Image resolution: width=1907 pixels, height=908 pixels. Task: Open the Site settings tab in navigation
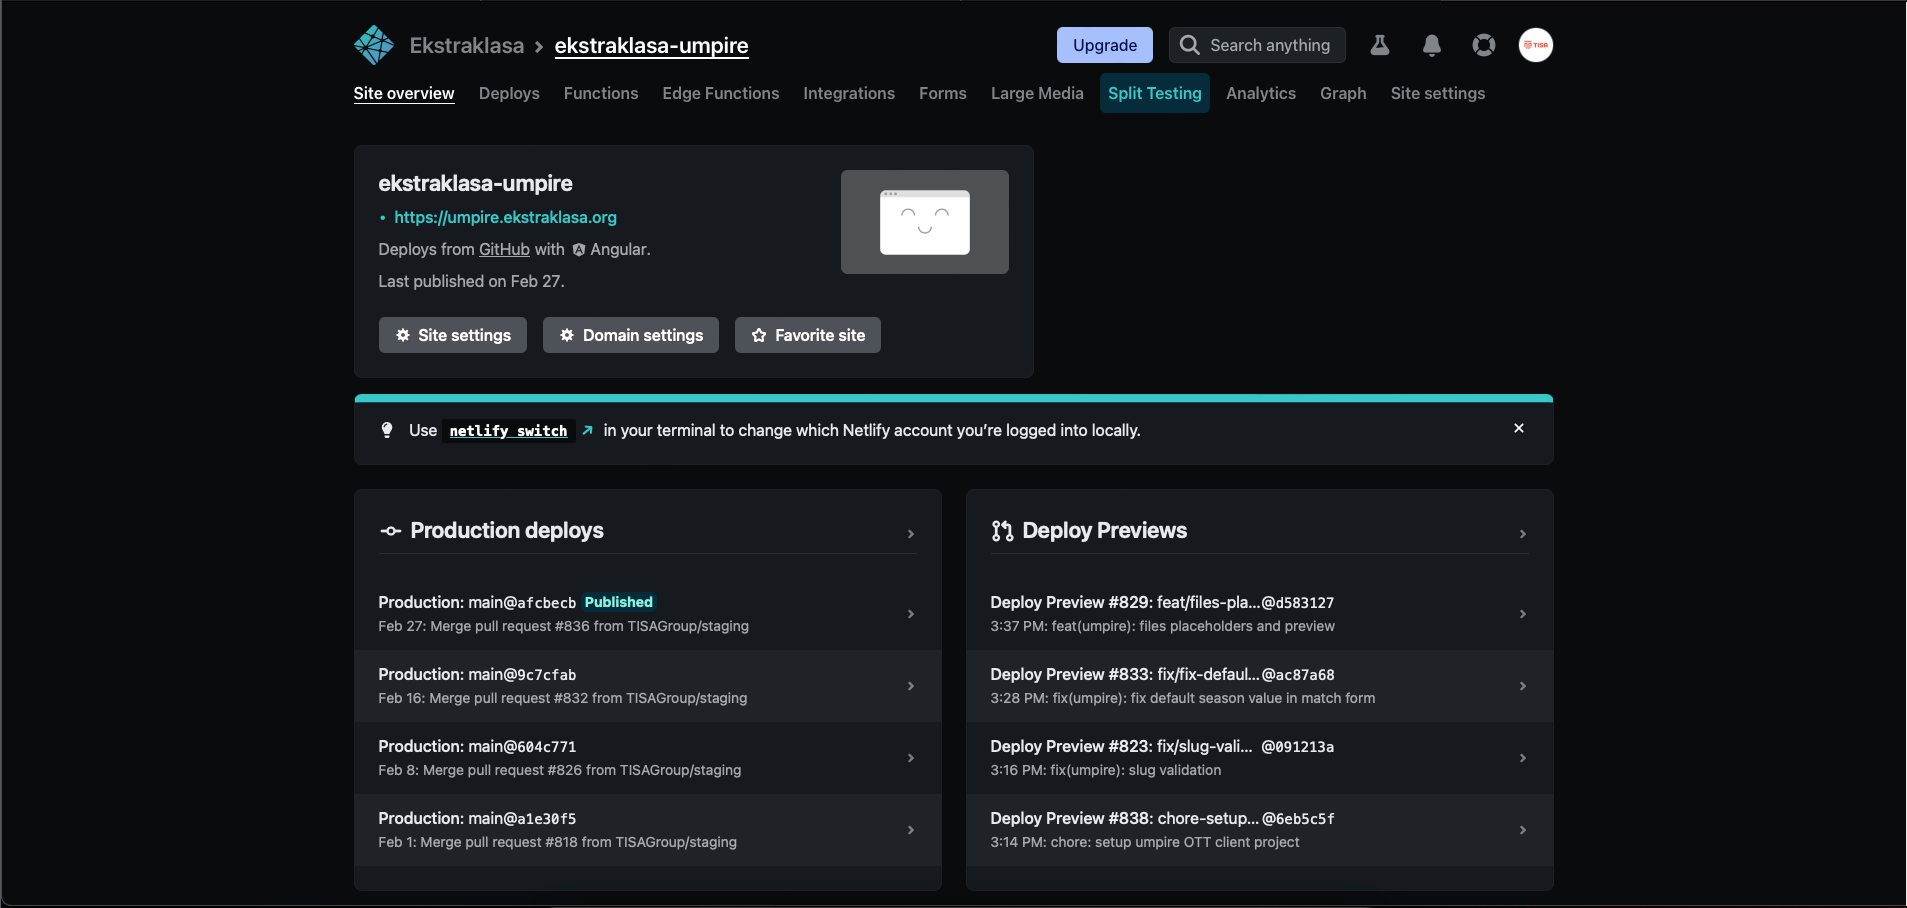coord(1438,93)
